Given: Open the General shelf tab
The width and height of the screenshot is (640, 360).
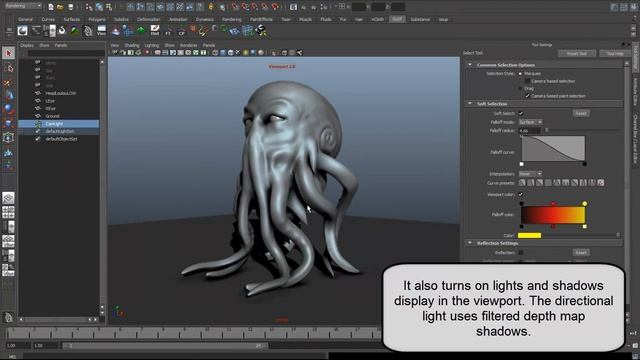Looking at the screenshot, I should click(25, 19).
